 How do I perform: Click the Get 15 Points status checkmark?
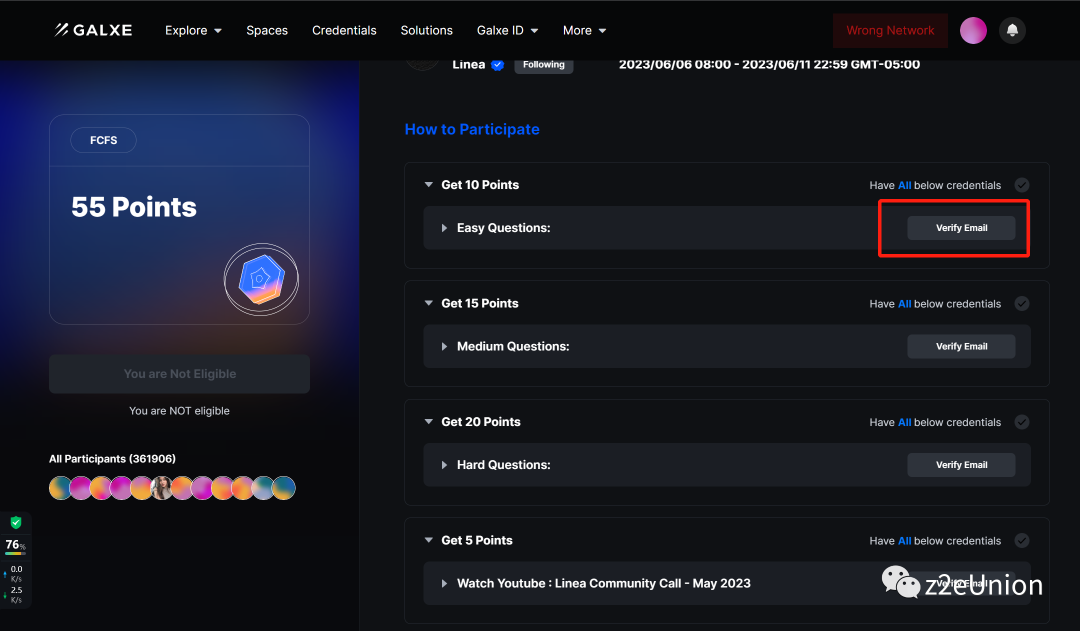[x=1021, y=304]
